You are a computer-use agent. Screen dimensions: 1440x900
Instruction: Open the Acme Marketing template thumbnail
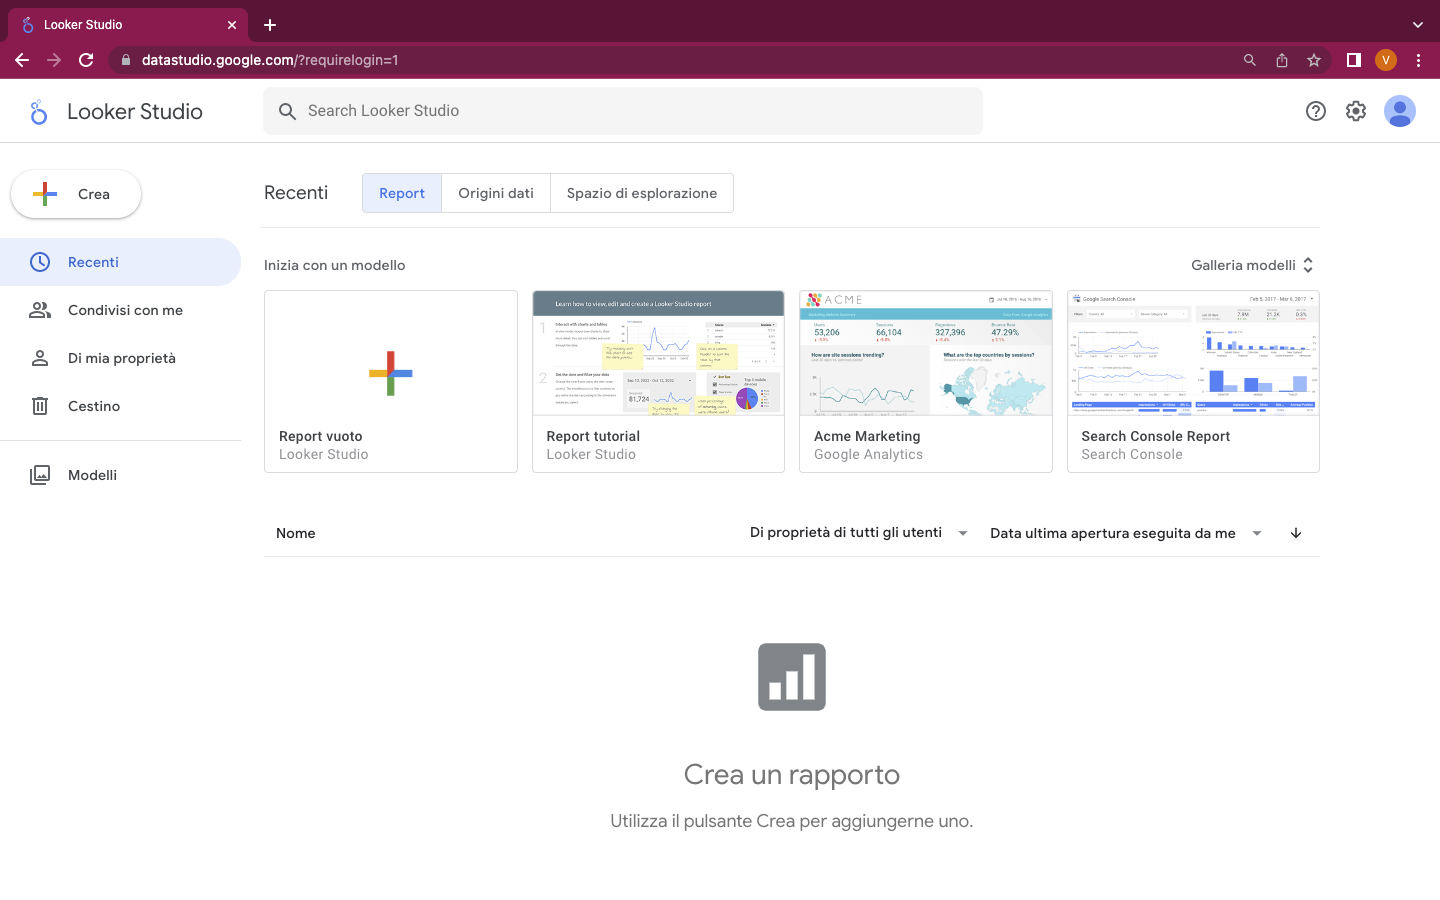(x=925, y=354)
